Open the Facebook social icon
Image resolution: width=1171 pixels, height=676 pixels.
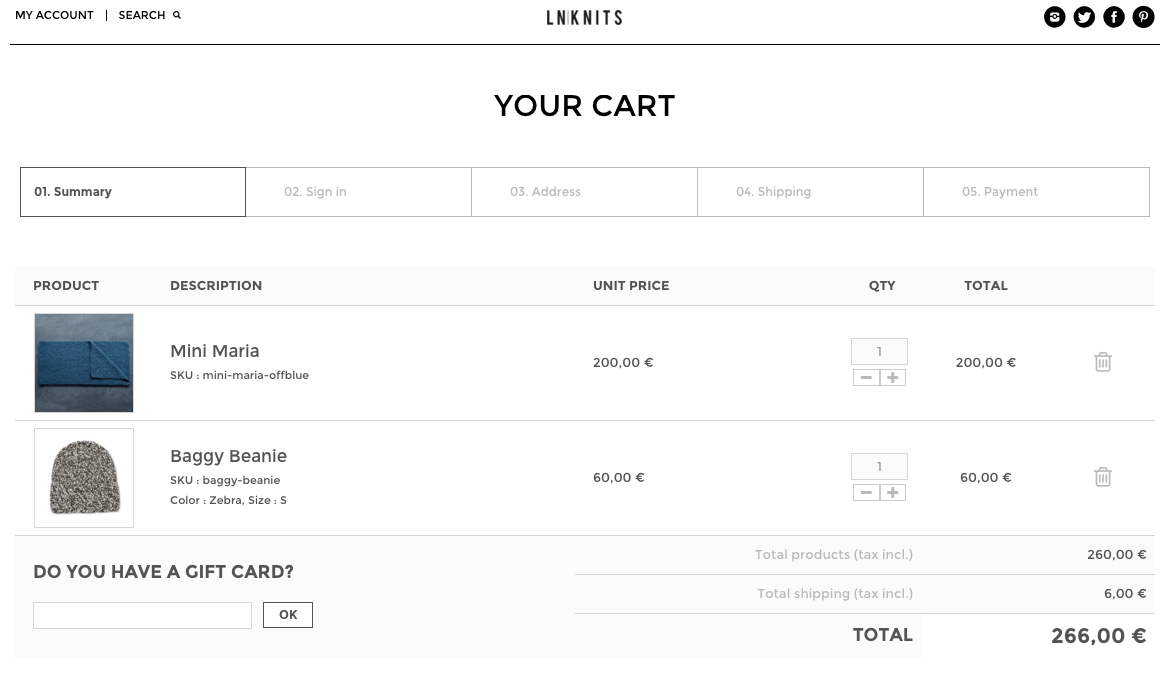point(1114,17)
